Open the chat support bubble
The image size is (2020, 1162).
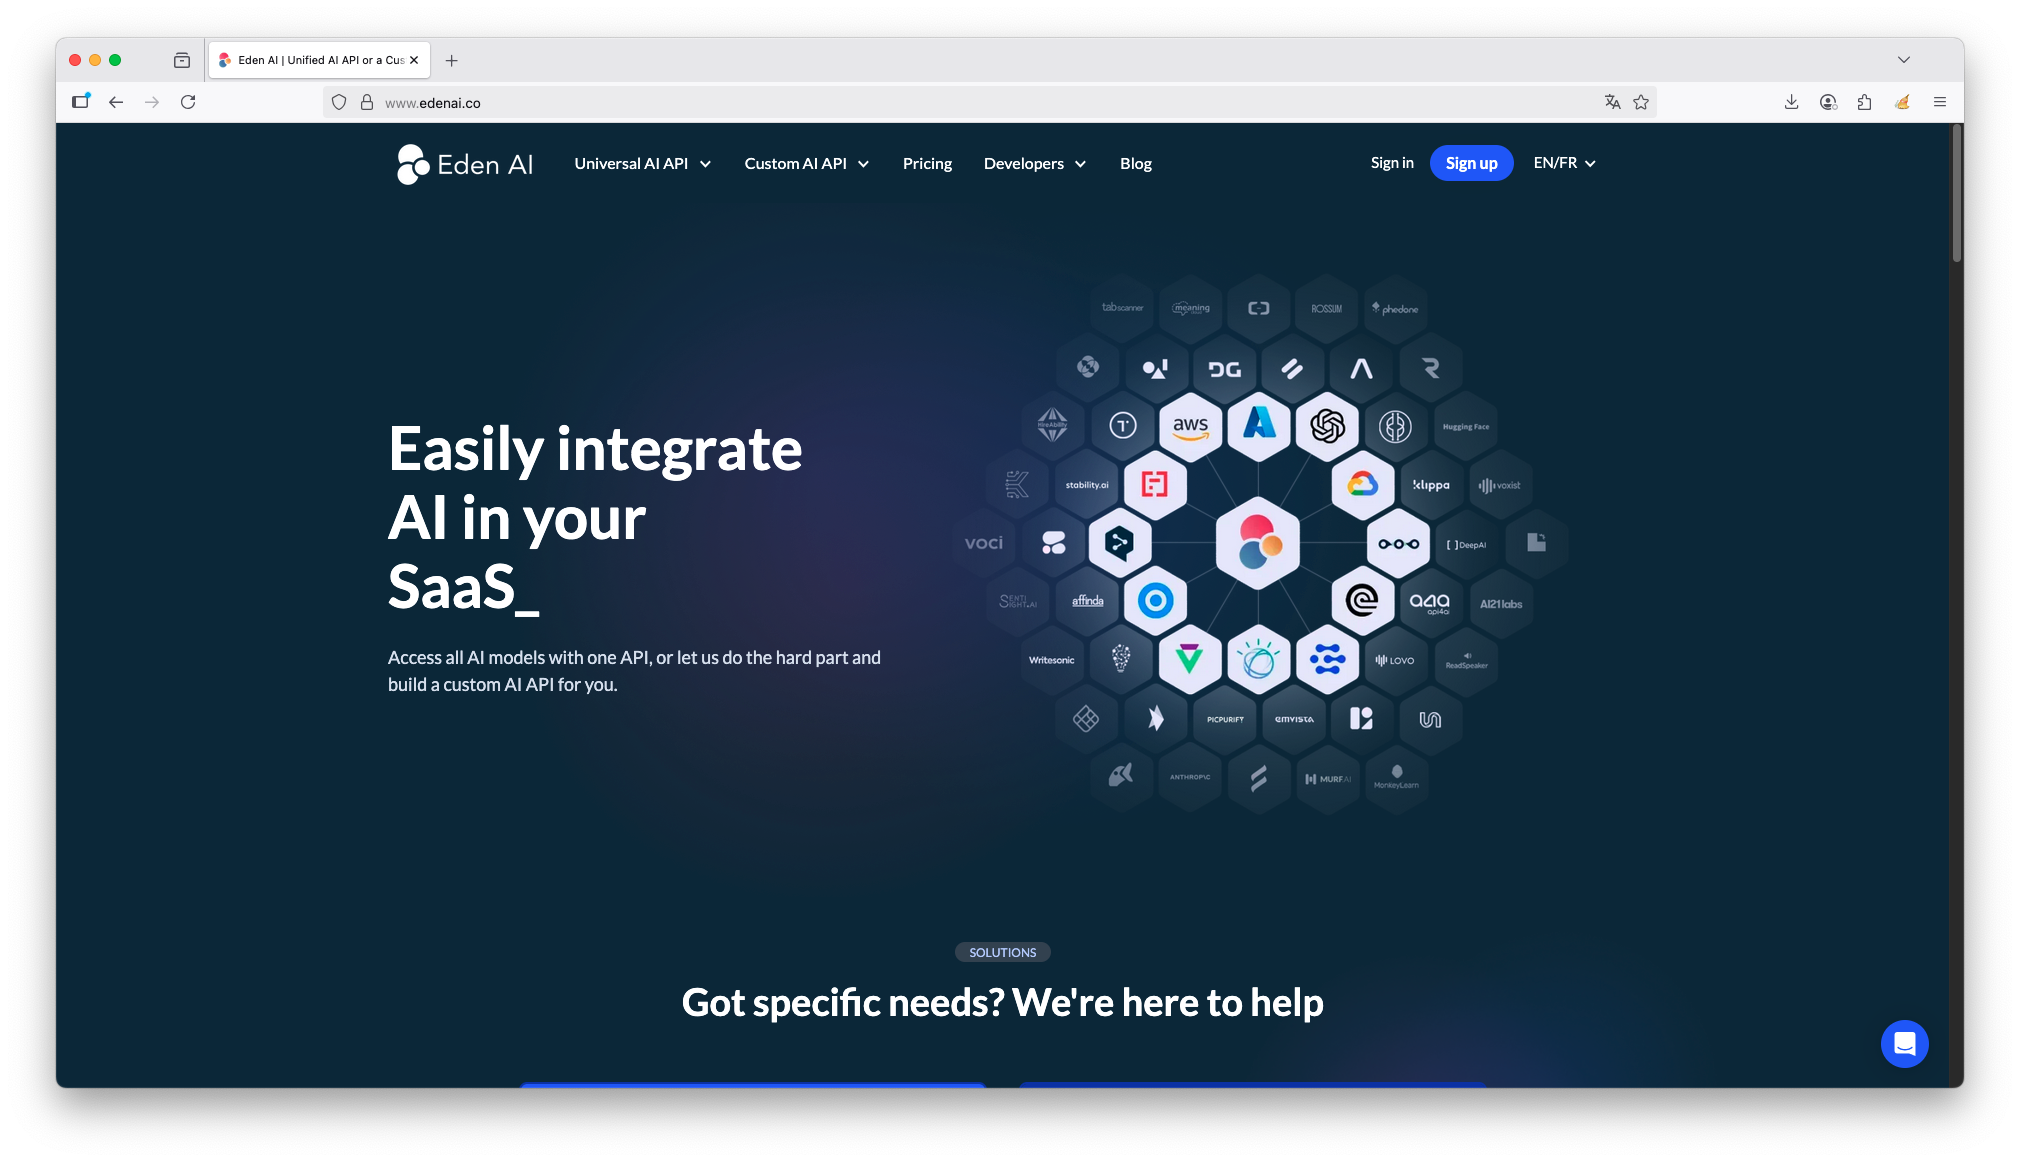(x=1904, y=1044)
